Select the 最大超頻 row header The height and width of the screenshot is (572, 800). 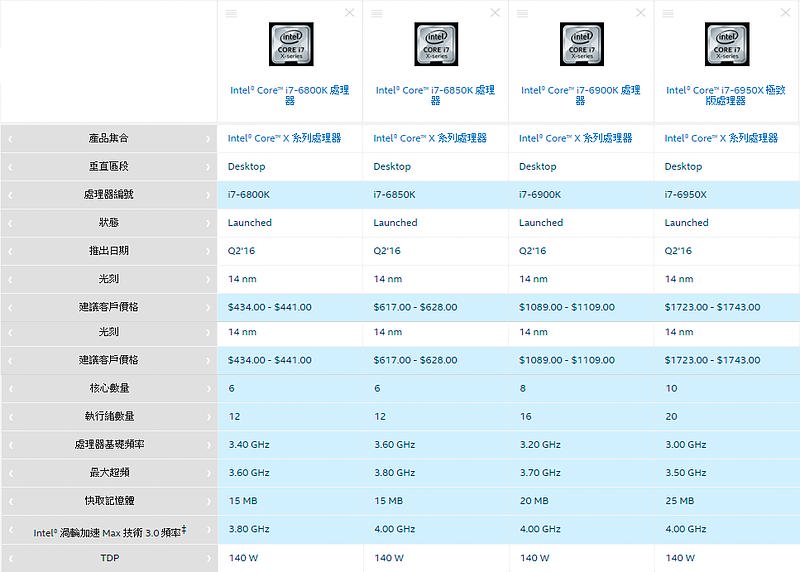click(109, 472)
